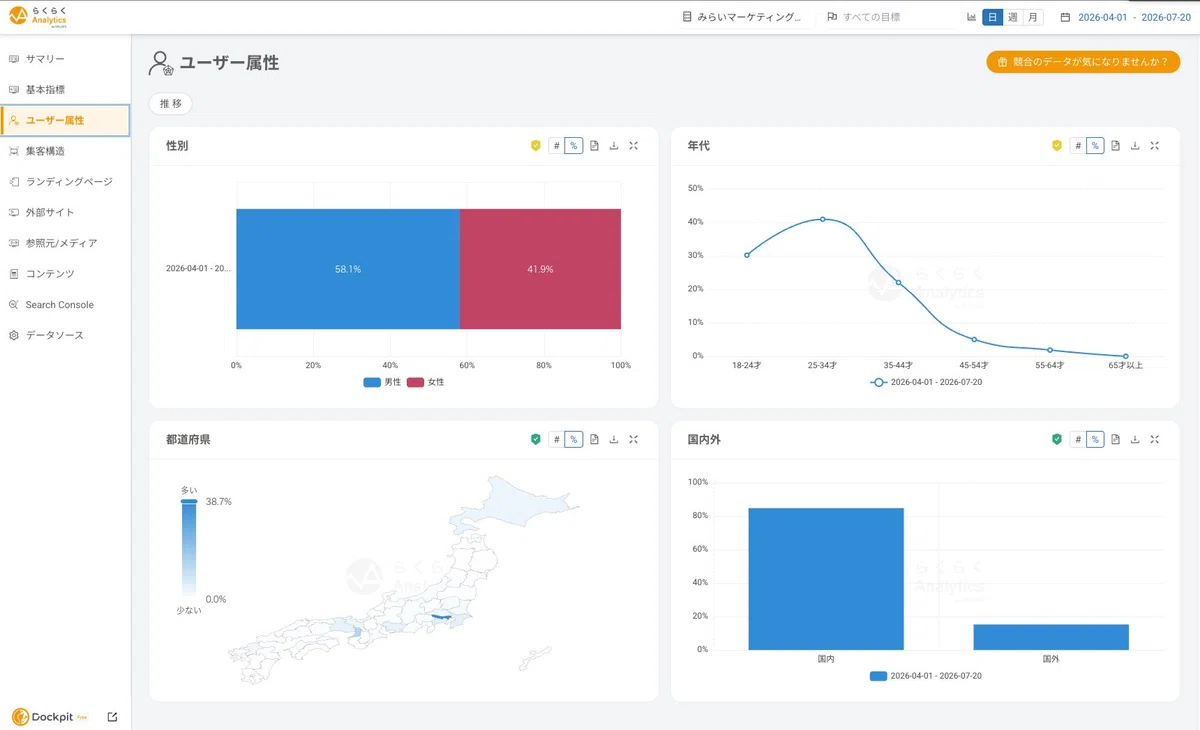Toggle the 女性 legend swatch
The height and width of the screenshot is (730, 1200).
pyautogui.click(x=415, y=382)
